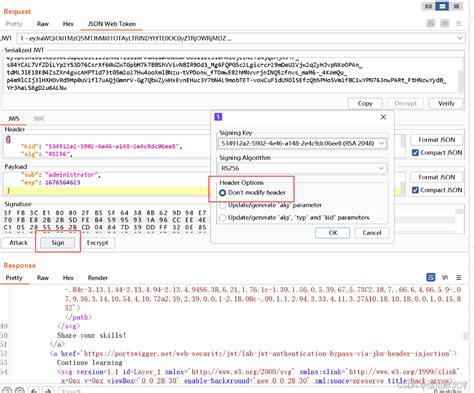Click the Sign button
The width and height of the screenshot is (474, 393).
point(58,243)
